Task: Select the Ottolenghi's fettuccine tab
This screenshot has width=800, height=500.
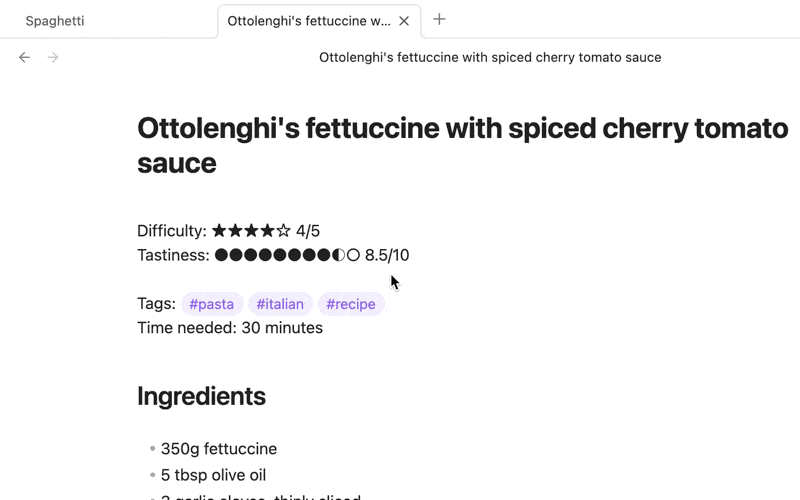Action: 309,21
